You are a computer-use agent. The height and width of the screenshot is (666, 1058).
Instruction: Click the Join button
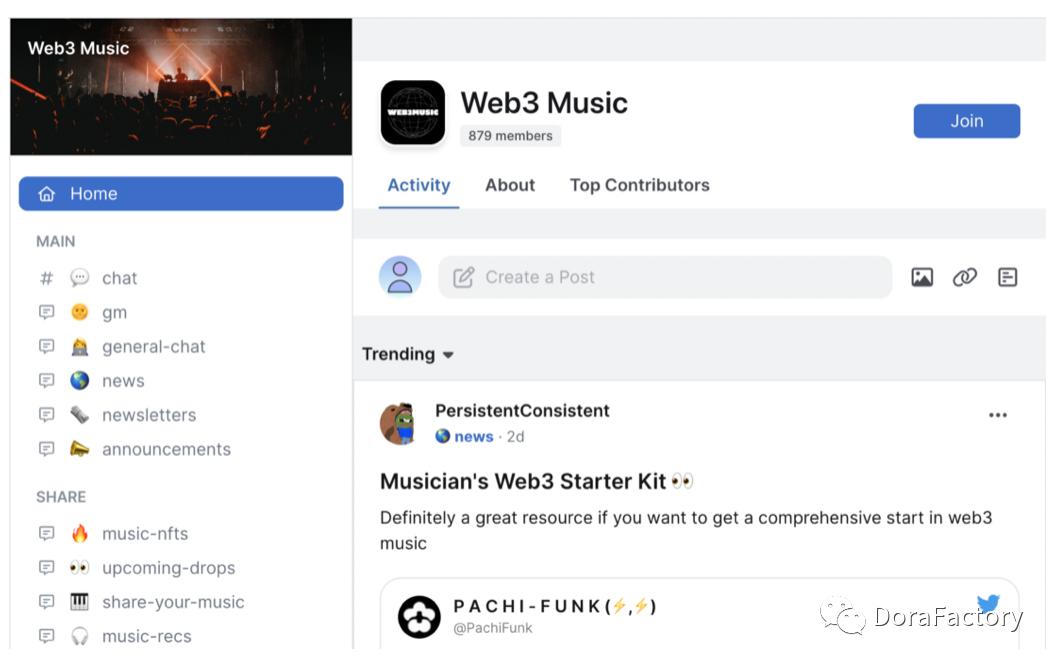(966, 120)
